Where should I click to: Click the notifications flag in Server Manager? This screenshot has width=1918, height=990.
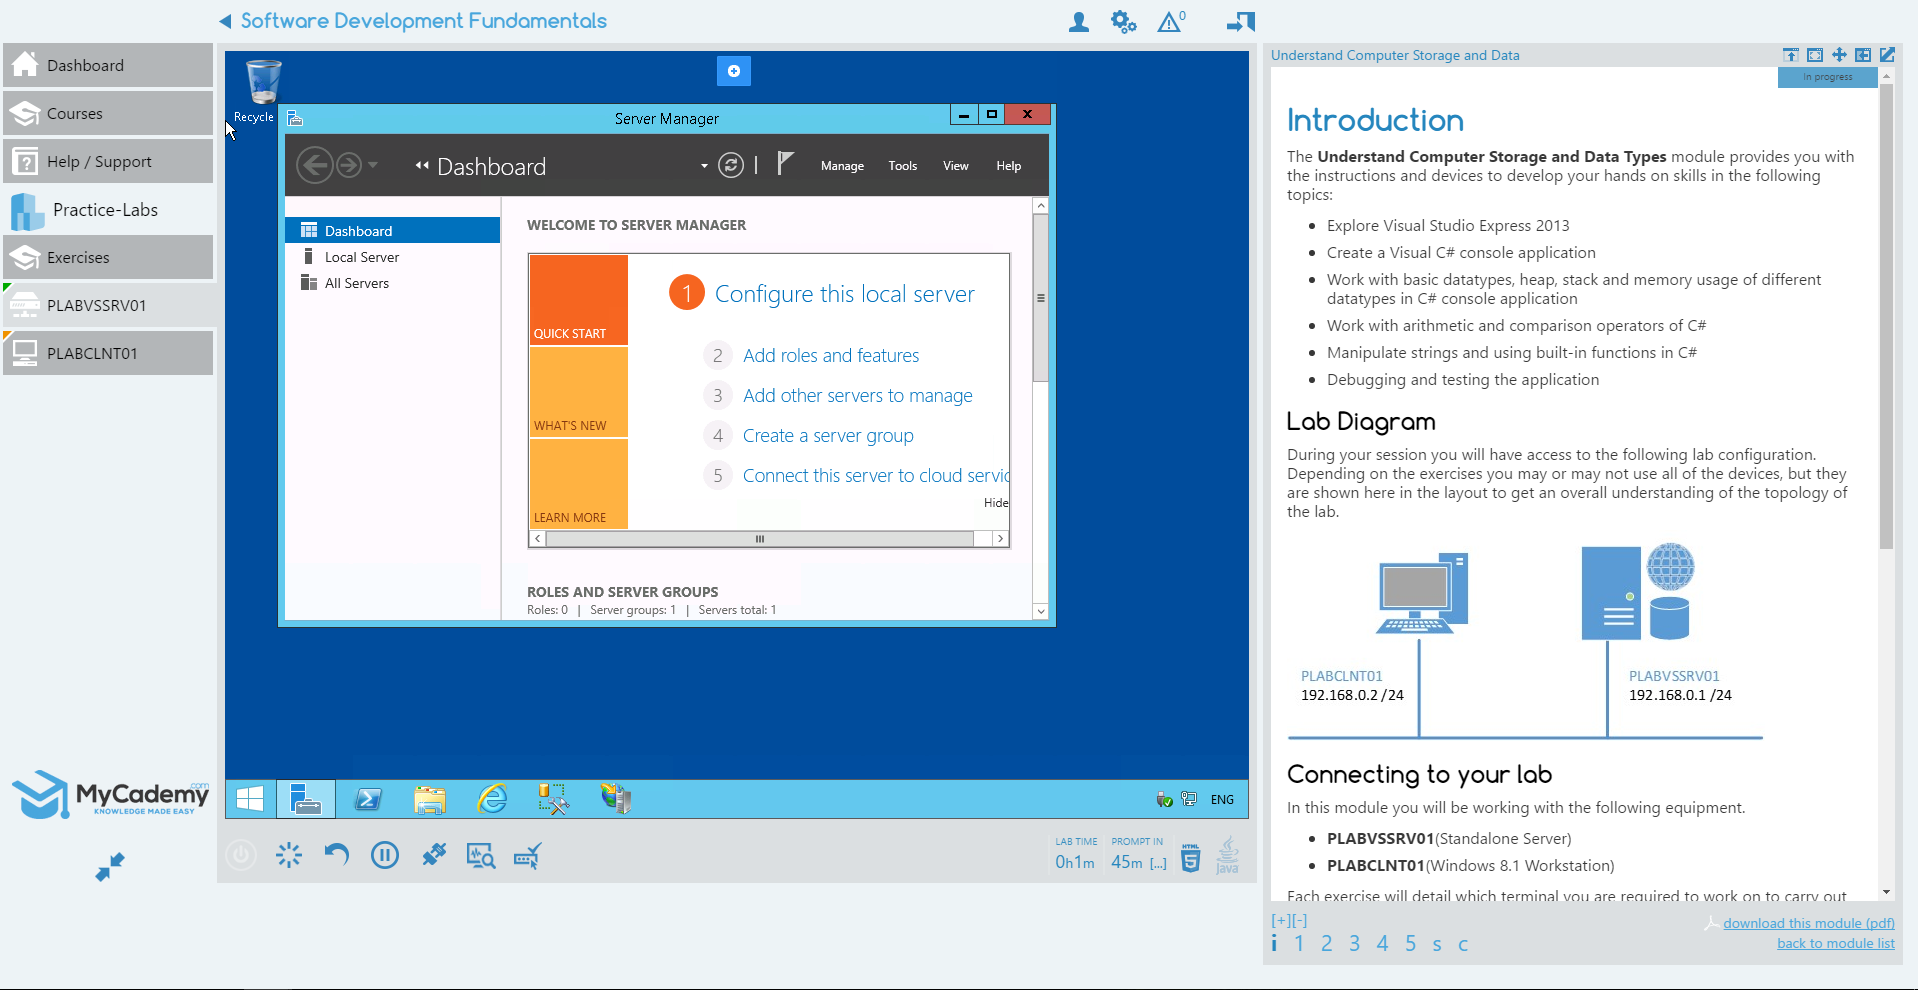pyautogui.click(x=785, y=164)
